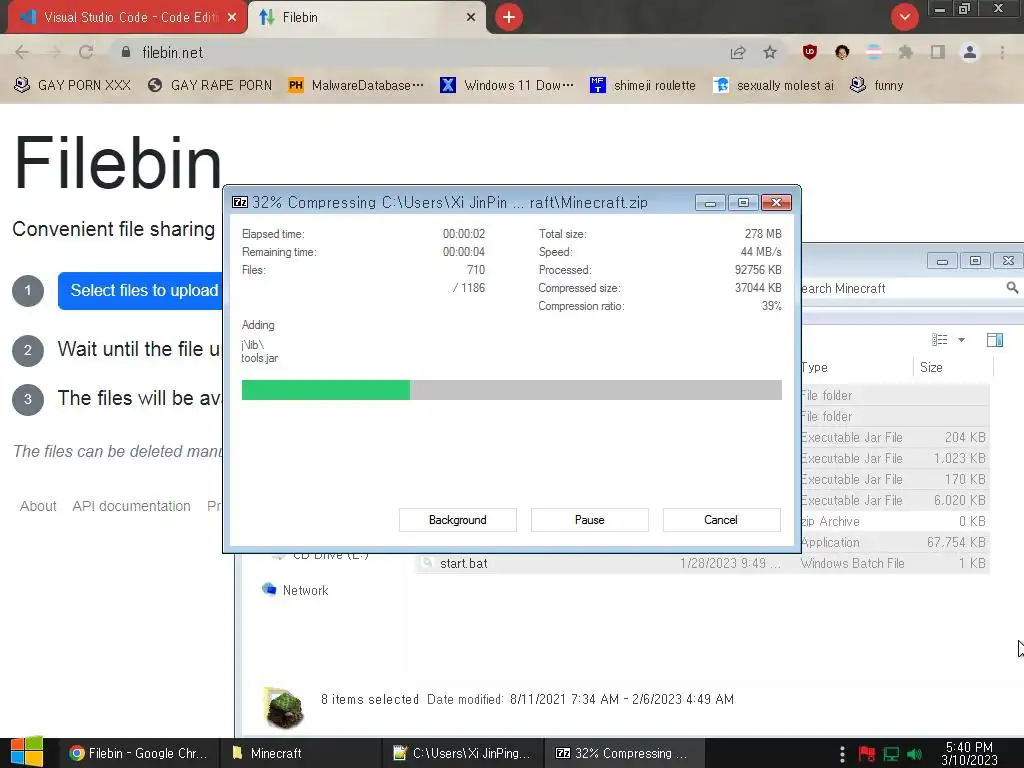Switch to Minecraft folder taskbar item
The height and width of the screenshot is (768, 1024).
(300, 753)
